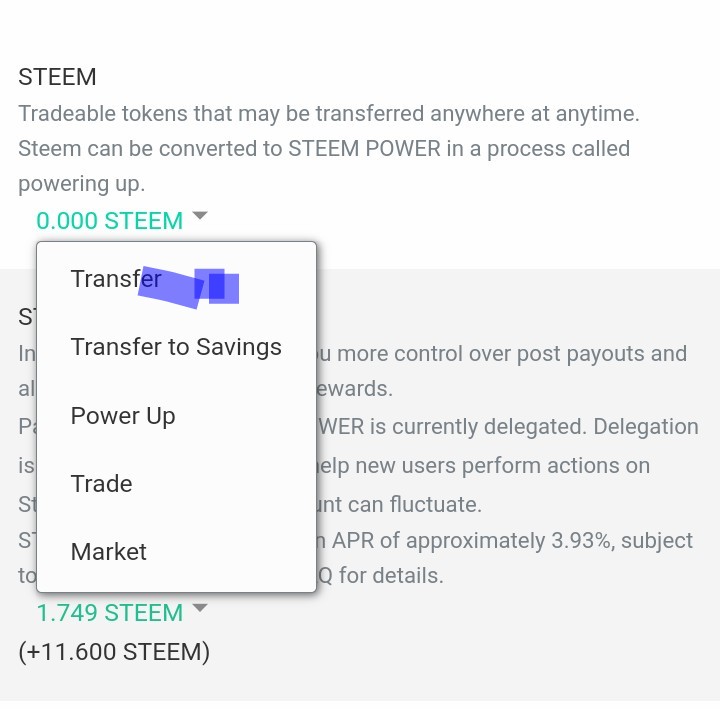720x709 pixels.
Task: Choose Transfer to Savings option
Action: tap(176, 347)
